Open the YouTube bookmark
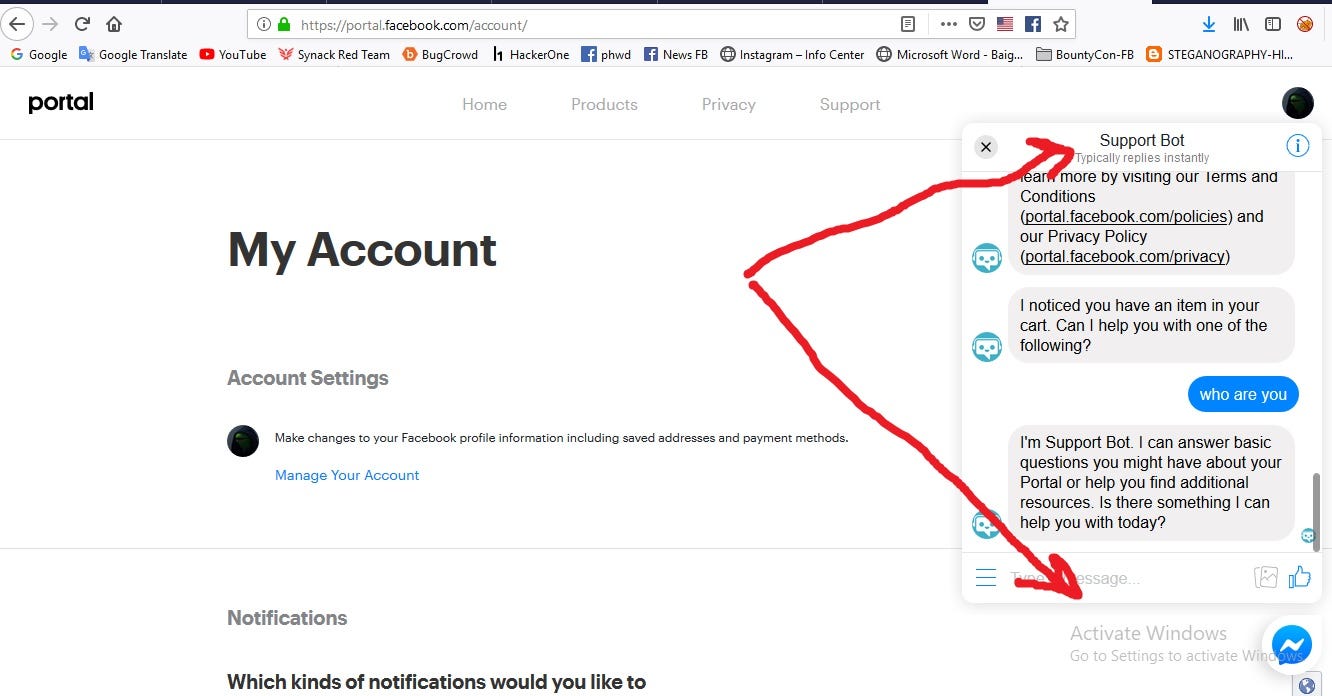 coord(233,54)
